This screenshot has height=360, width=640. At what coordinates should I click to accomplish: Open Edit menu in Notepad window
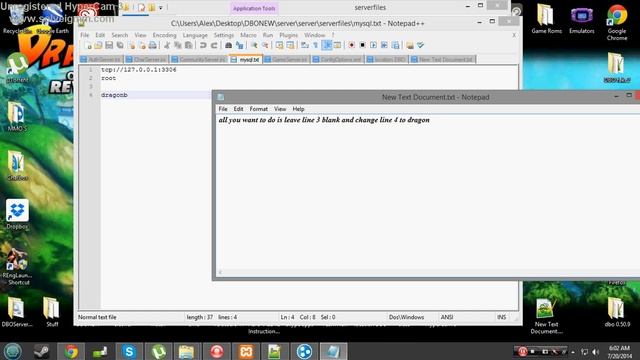(238, 109)
